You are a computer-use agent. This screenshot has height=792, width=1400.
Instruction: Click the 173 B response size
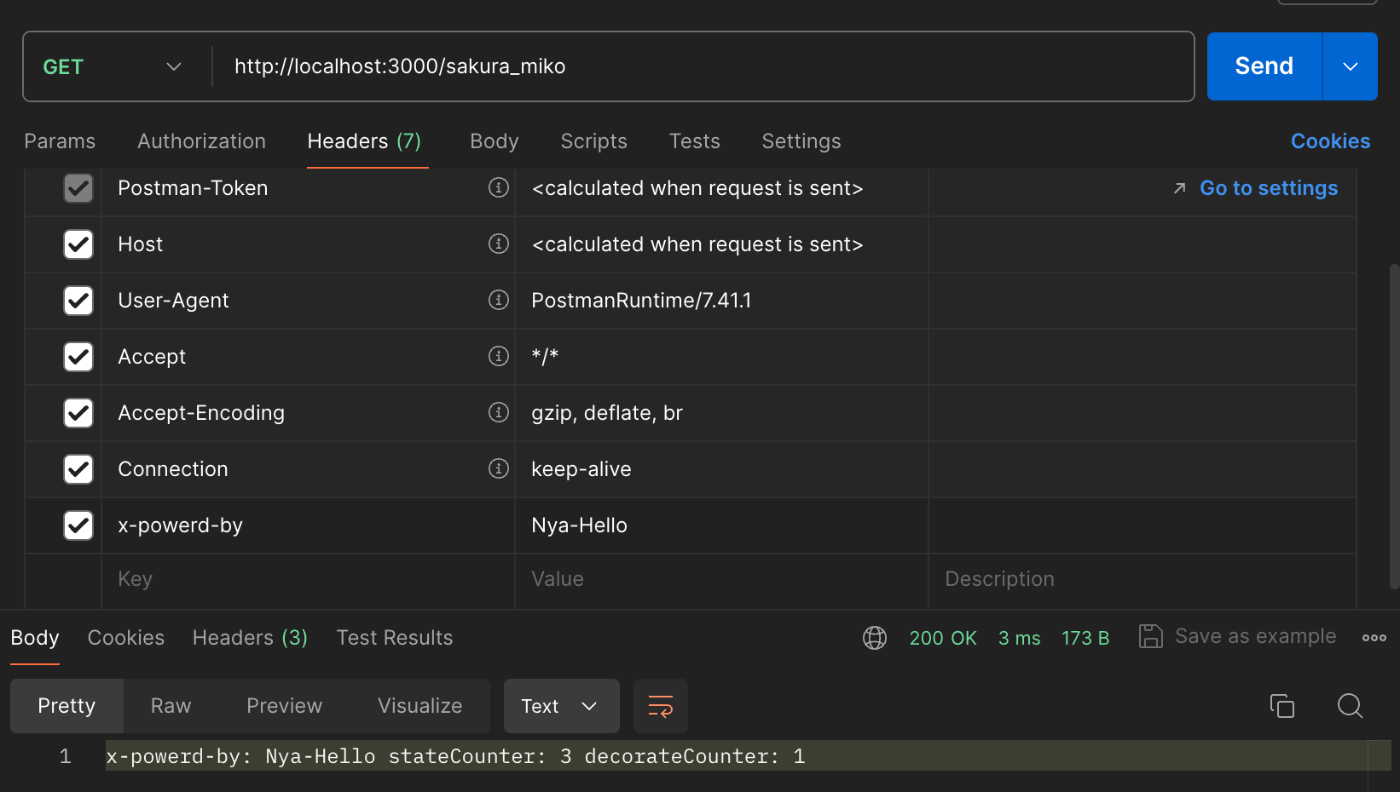[x=1086, y=638]
